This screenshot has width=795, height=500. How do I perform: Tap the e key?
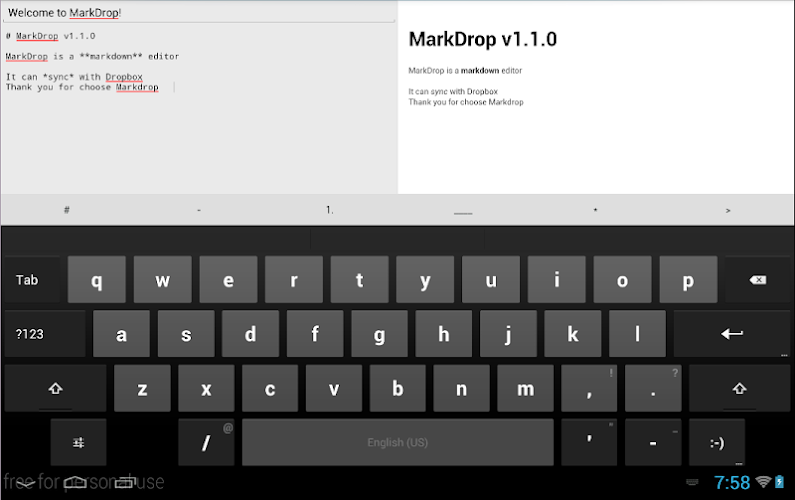228,280
